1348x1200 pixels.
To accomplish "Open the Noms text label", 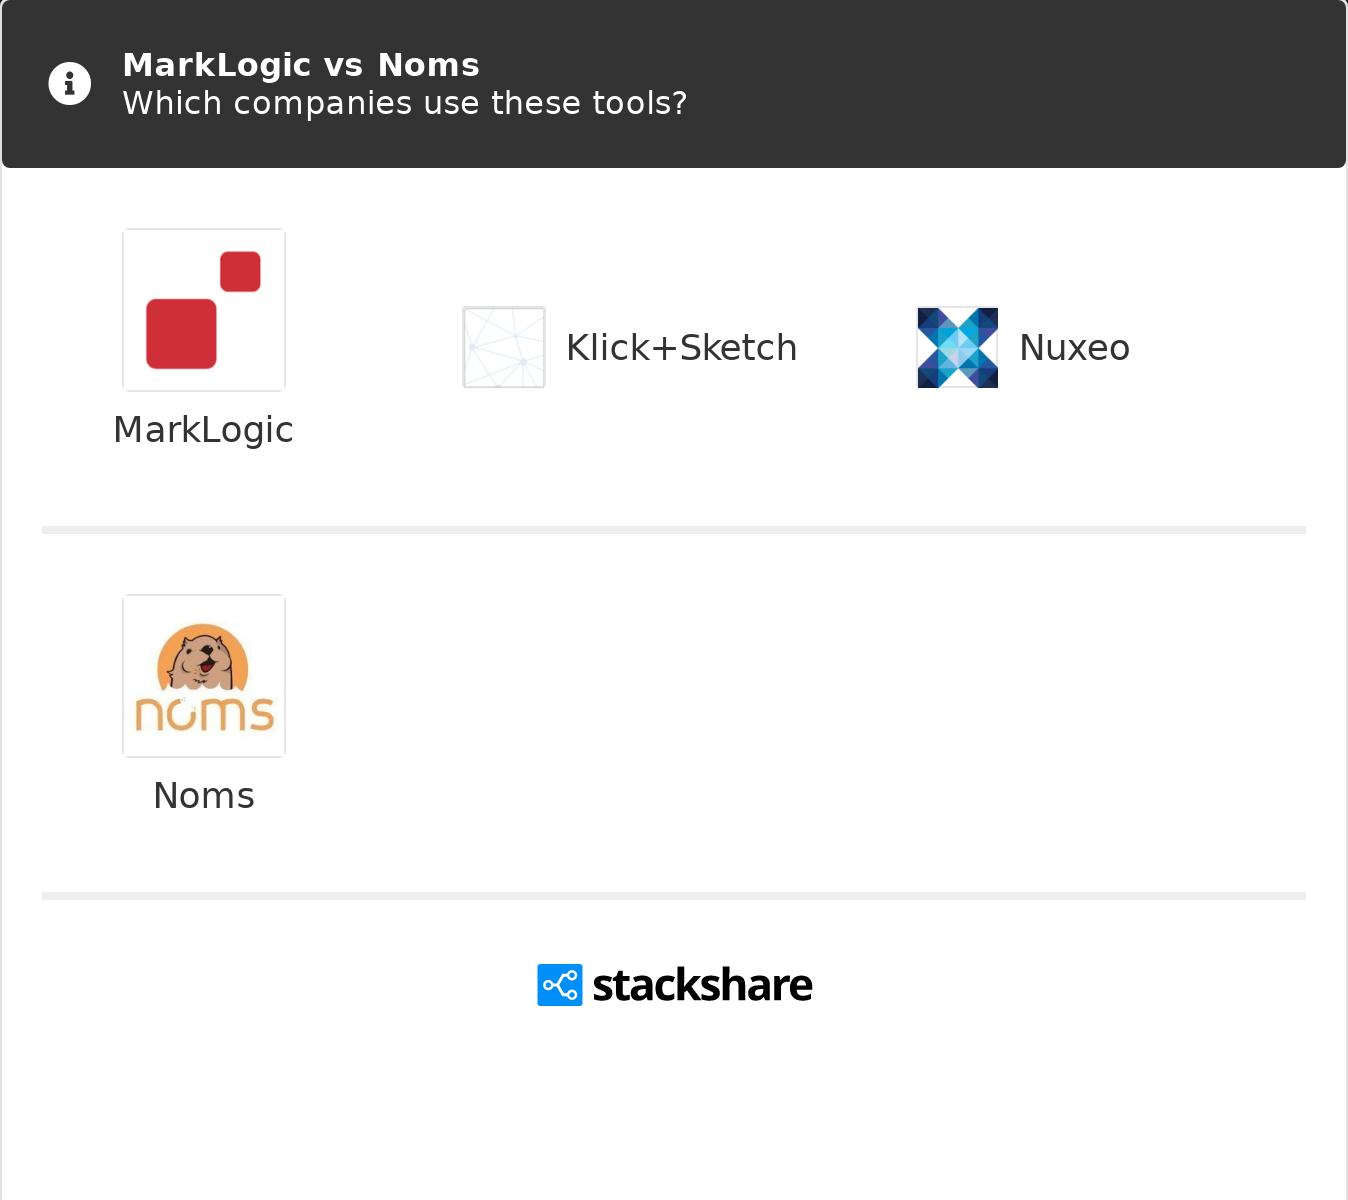I will pos(204,796).
